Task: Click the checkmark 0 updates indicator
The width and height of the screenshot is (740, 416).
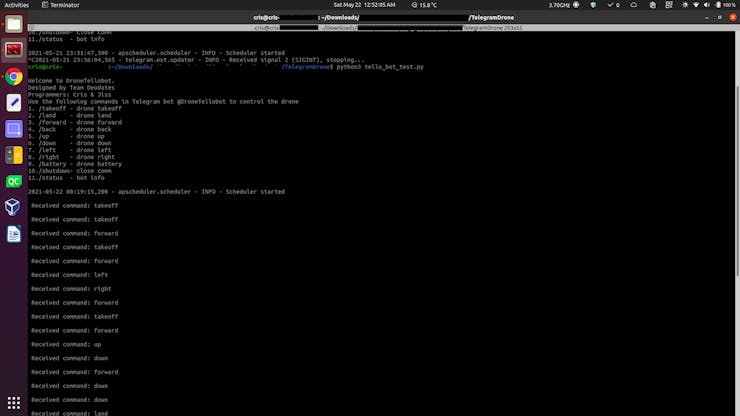Action: pyautogui.click(x=614, y=5)
